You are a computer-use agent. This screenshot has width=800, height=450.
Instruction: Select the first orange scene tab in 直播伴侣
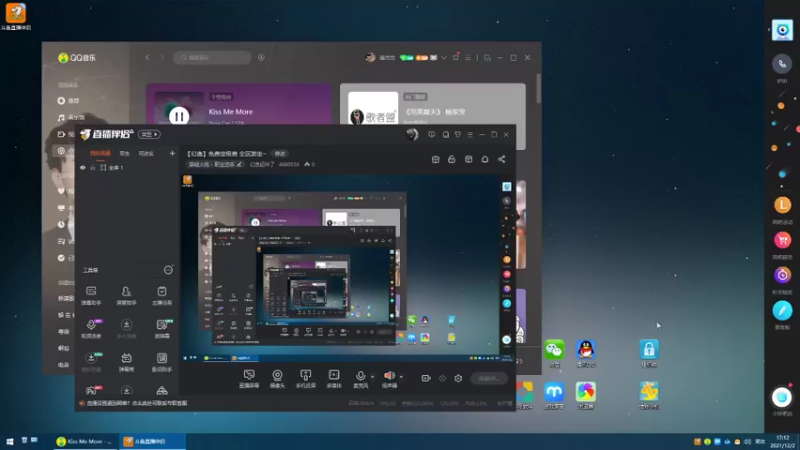[100, 153]
